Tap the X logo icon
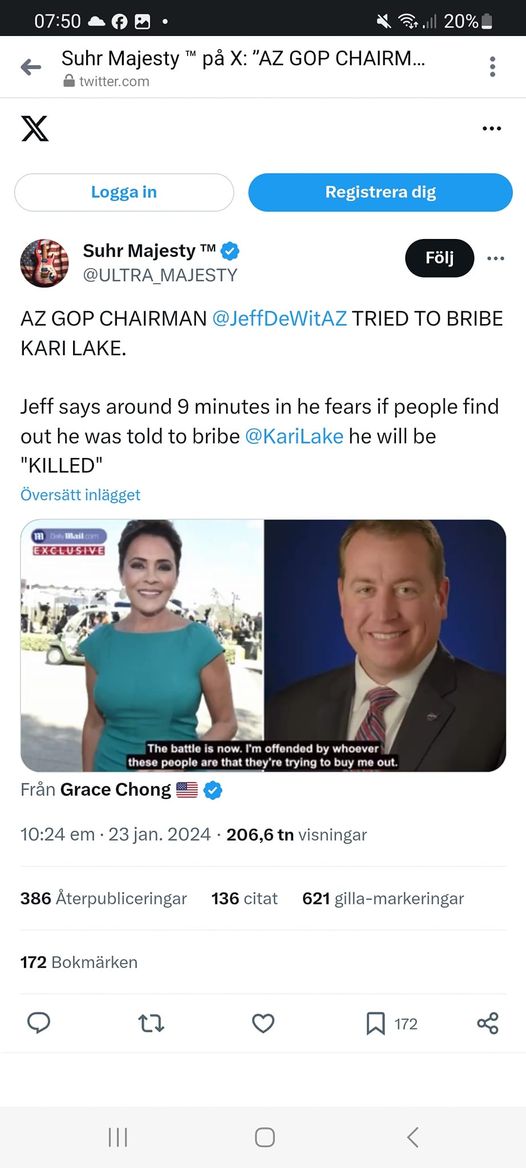 pos(34,128)
